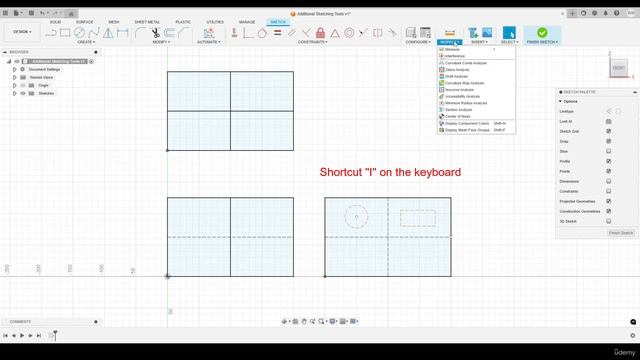The height and width of the screenshot is (360, 640).
Task: Click the Front face of the ViewCube
Action: [x=619, y=68]
